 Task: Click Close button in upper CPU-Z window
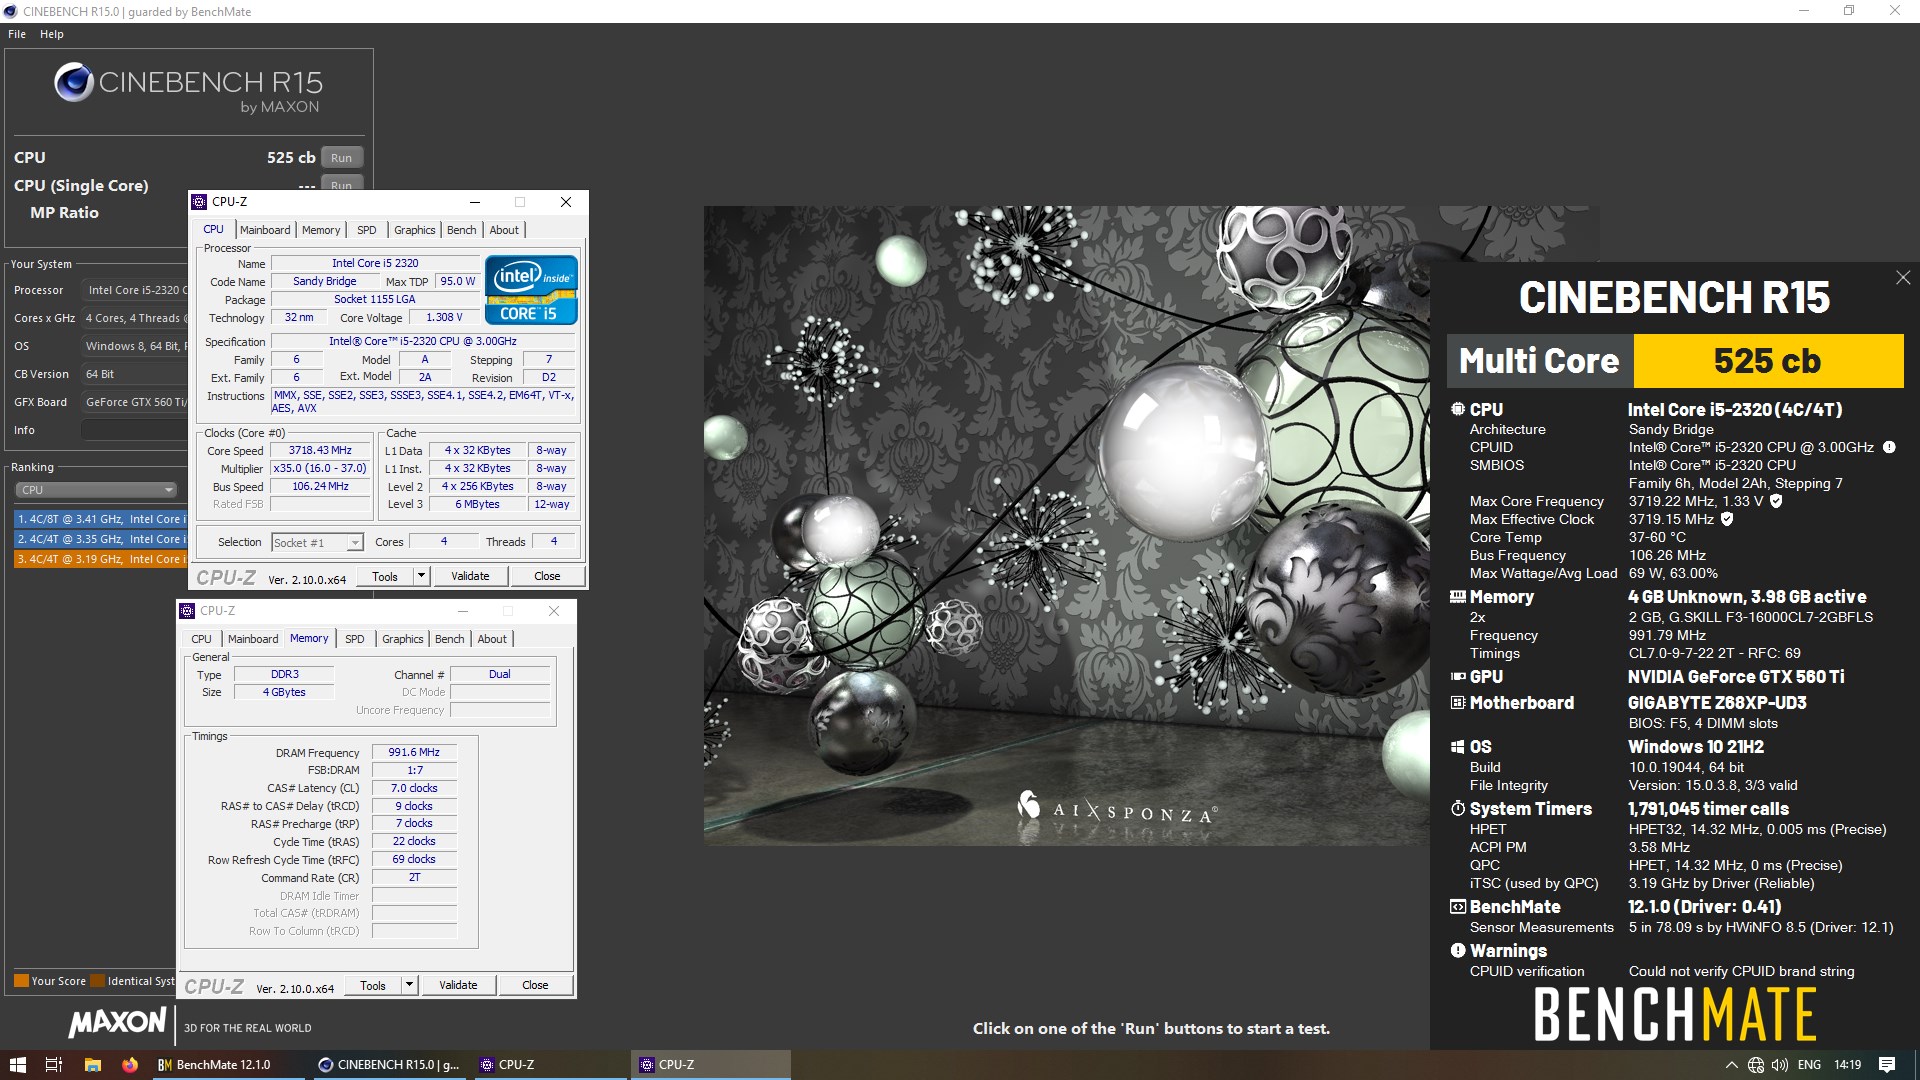point(547,576)
